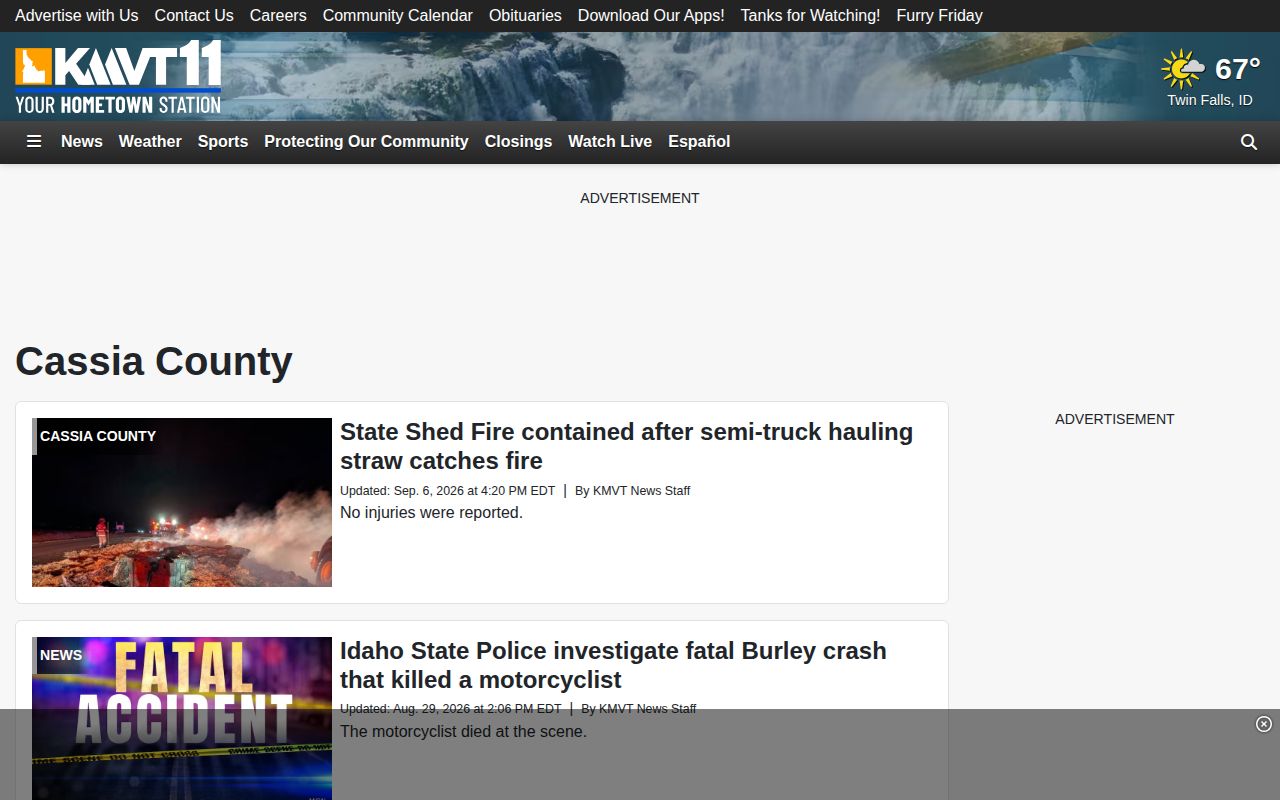Image resolution: width=1280 pixels, height=800 pixels.
Task: Open the Contact Us link
Action: pos(194,16)
